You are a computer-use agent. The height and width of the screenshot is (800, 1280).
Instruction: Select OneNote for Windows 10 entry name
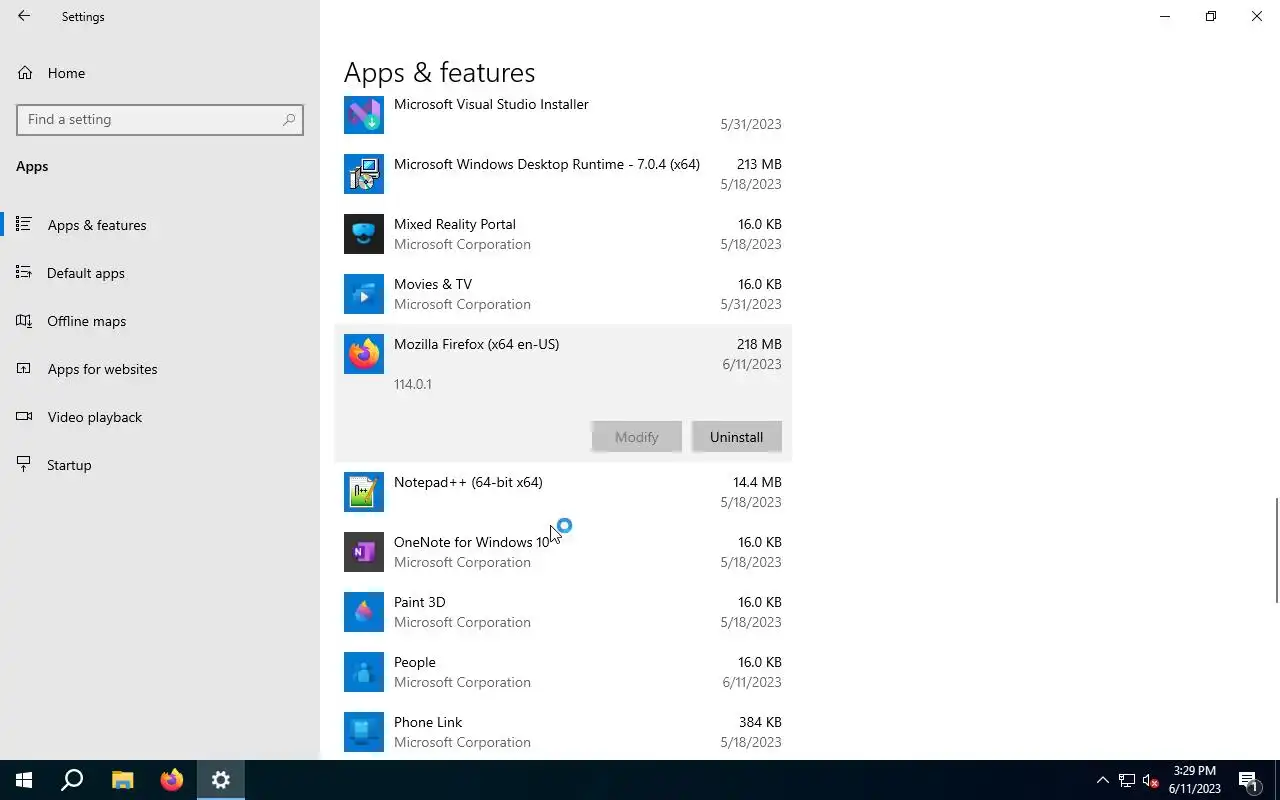click(x=471, y=542)
